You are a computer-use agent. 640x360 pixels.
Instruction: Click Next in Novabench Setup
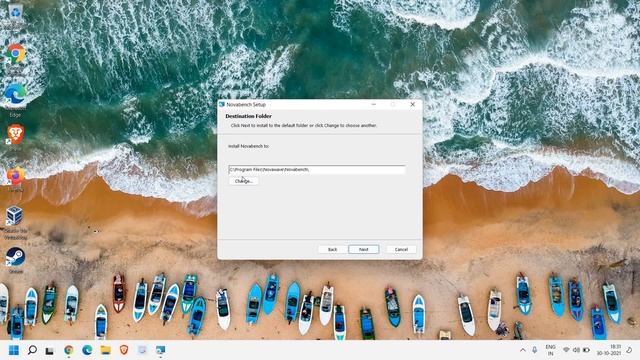pyautogui.click(x=364, y=249)
